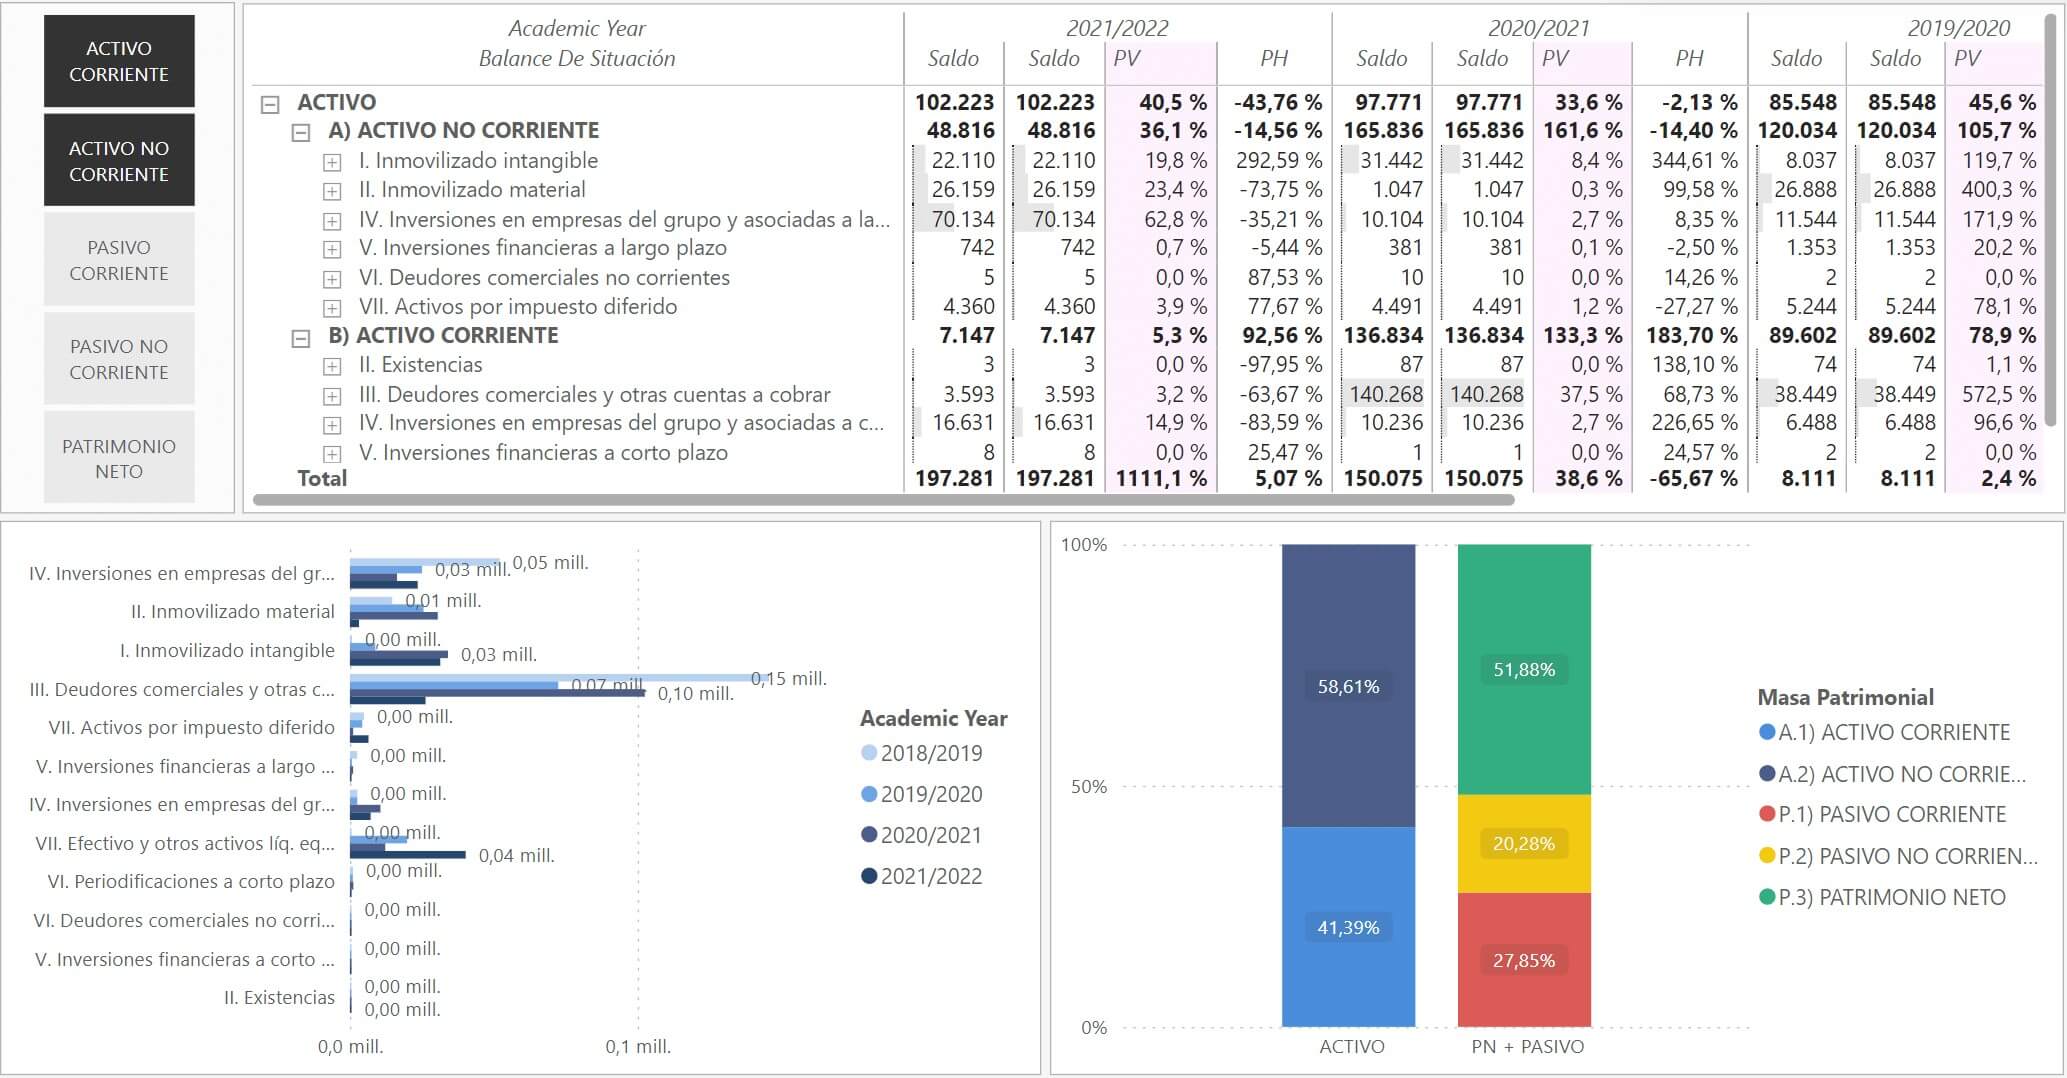This screenshot has height=1078, width=2067.
Task: Click the 2021/2022 column header in the table
Action: click(x=1117, y=28)
